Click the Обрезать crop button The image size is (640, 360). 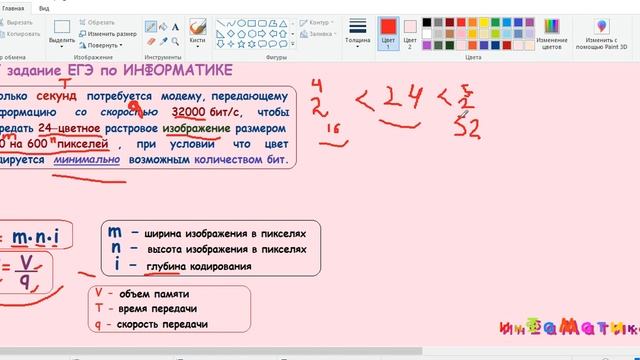(x=97, y=22)
